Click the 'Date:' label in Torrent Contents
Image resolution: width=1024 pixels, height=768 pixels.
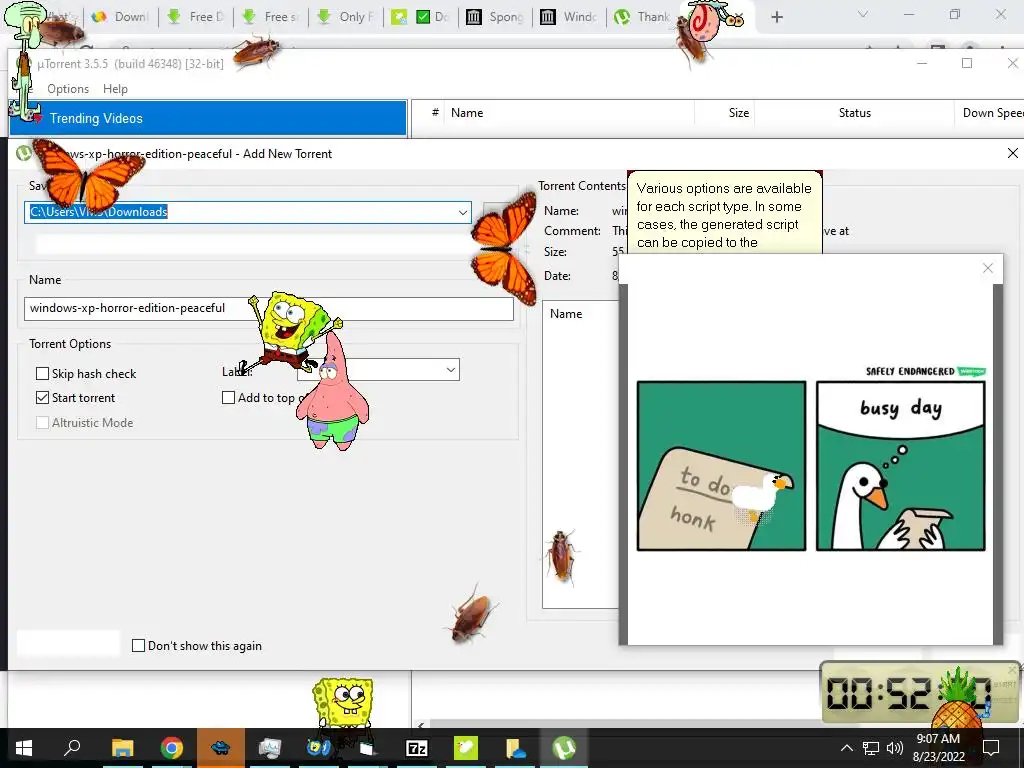tap(557, 276)
